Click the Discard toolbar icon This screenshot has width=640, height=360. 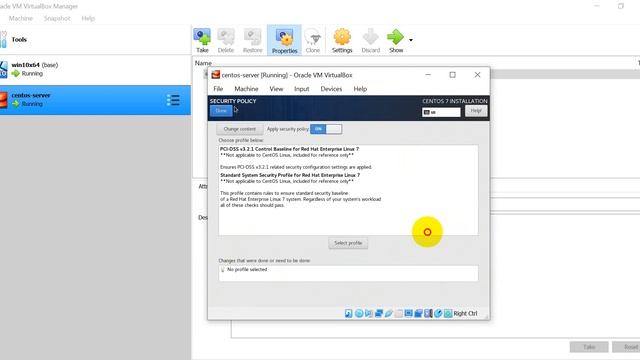[371, 37]
